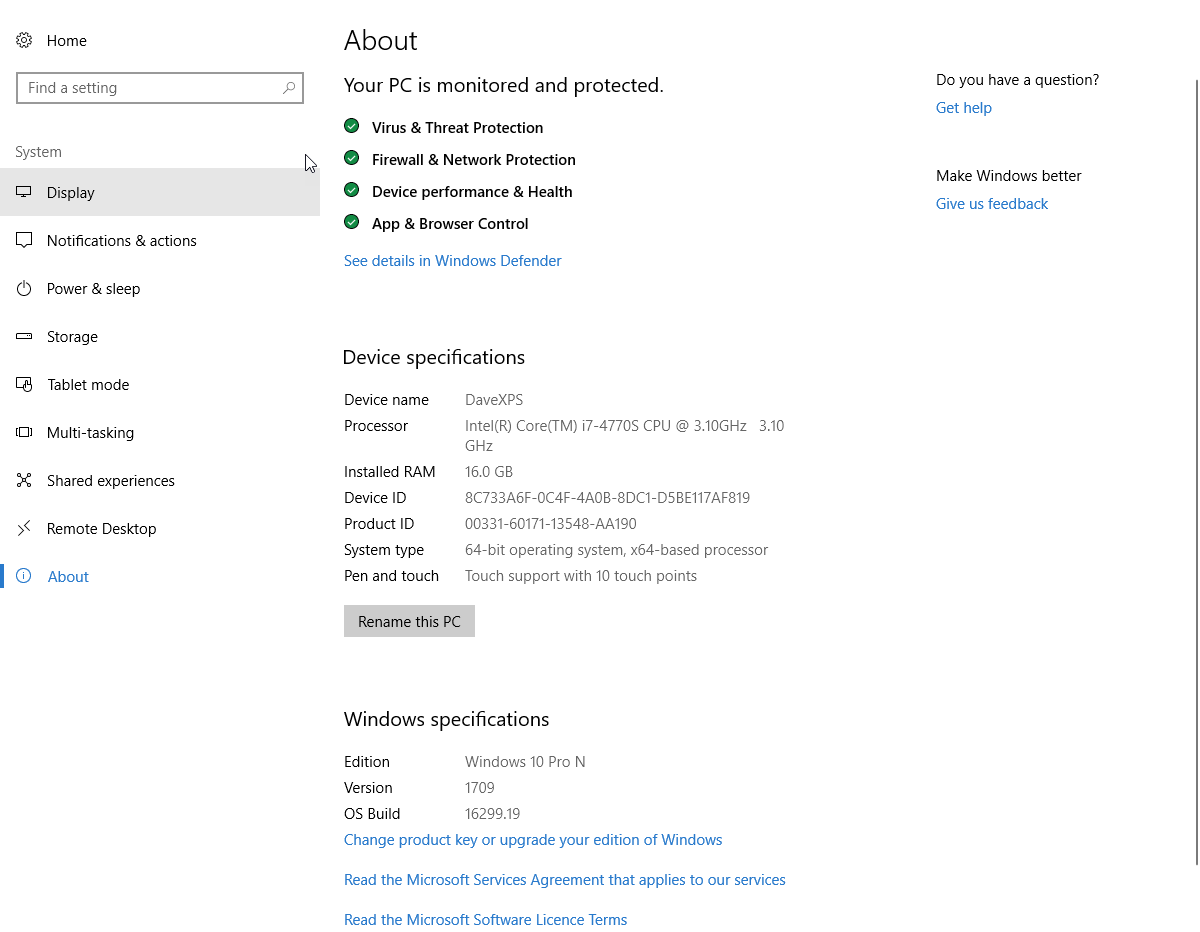Click the App & Browser Control checkmark
Screen dimensions: 1200x932
(x=351, y=221)
